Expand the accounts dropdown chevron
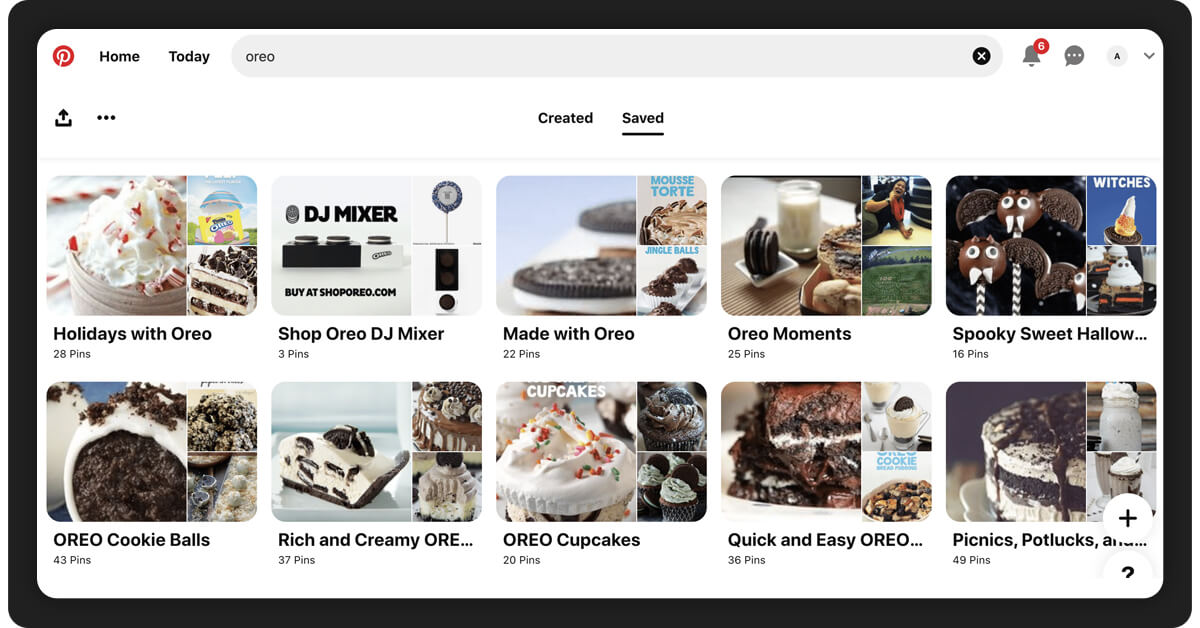 coord(1149,56)
